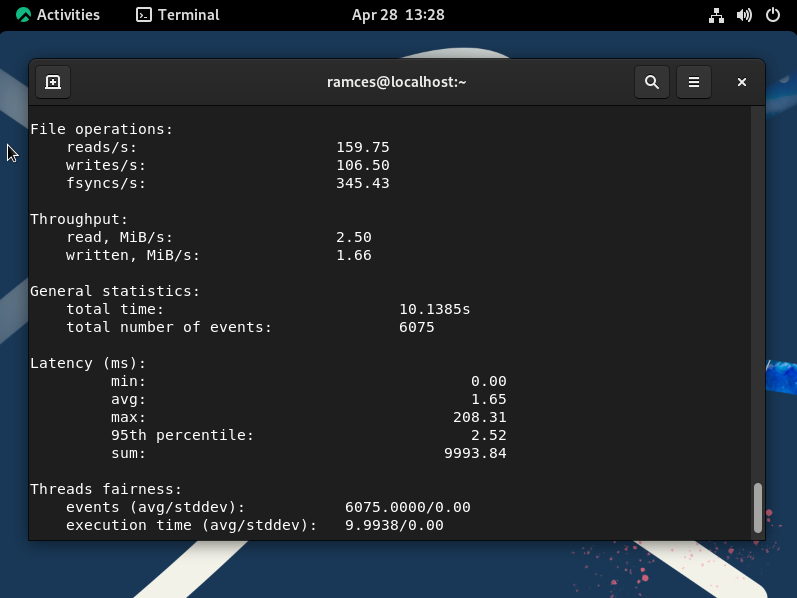Click the "General statistics:" heading

click(x=115, y=291)
